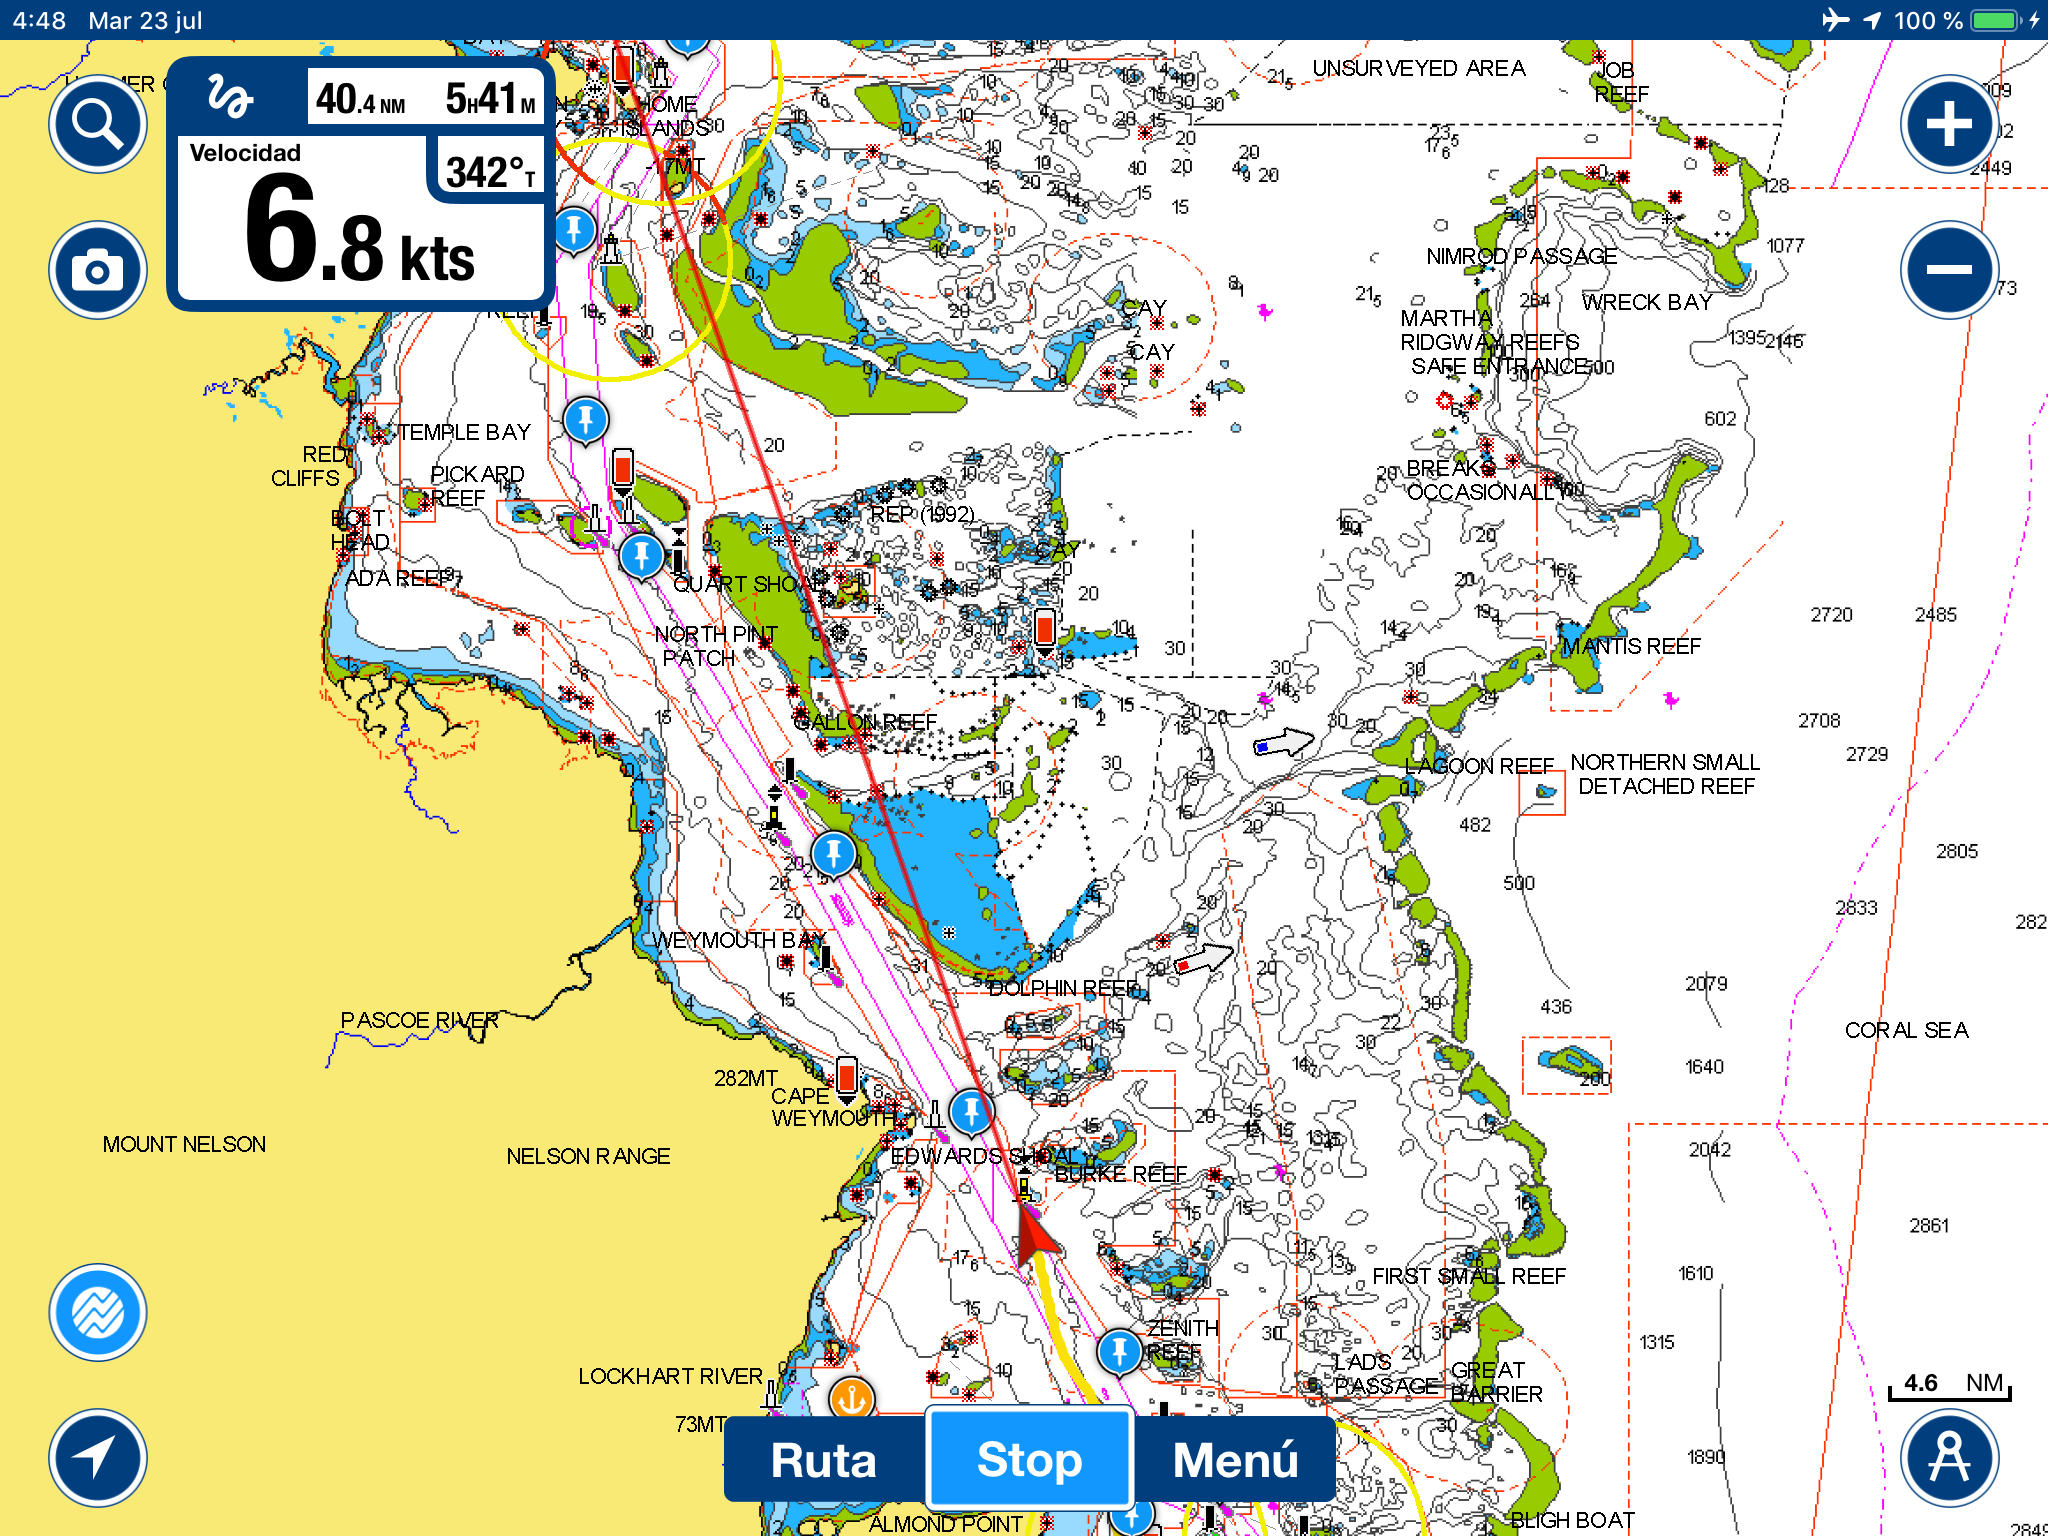Image resolution: width=2048 pixels, height=1536 pixels.
Task: Tap the camera snapshot button
Action: [x=98, y=270]
